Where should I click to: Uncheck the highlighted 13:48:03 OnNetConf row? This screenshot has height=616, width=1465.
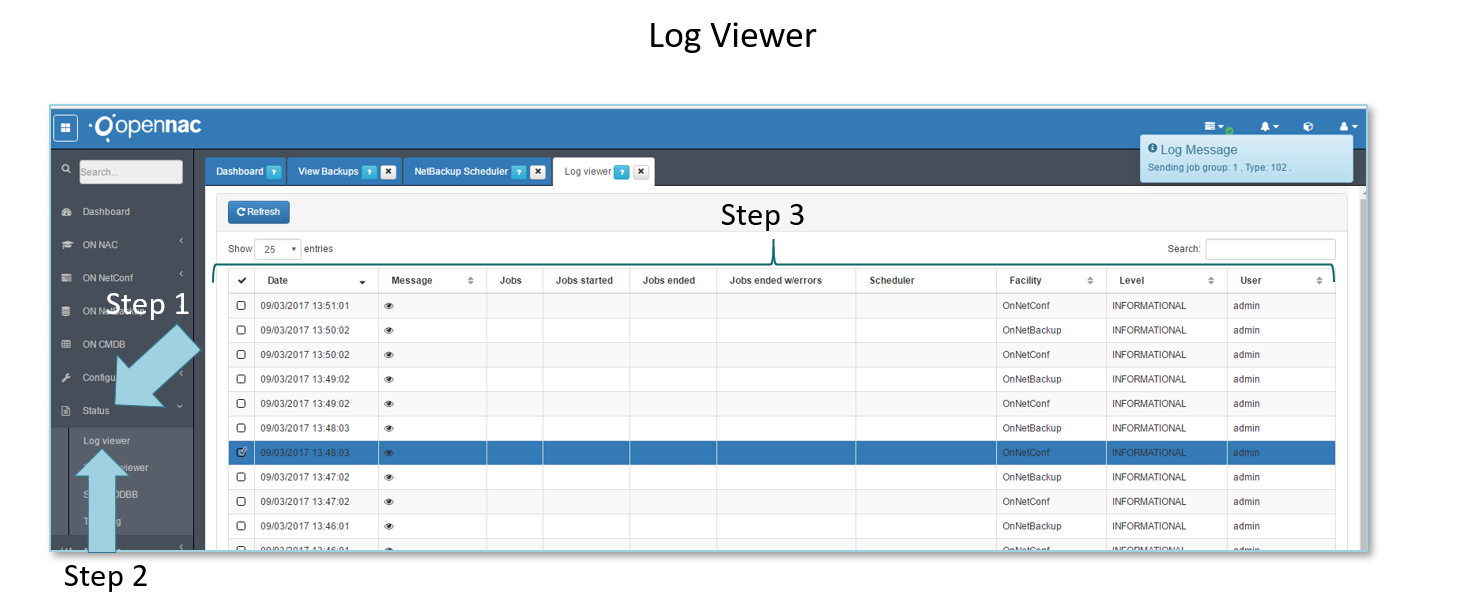pos(241,452)
